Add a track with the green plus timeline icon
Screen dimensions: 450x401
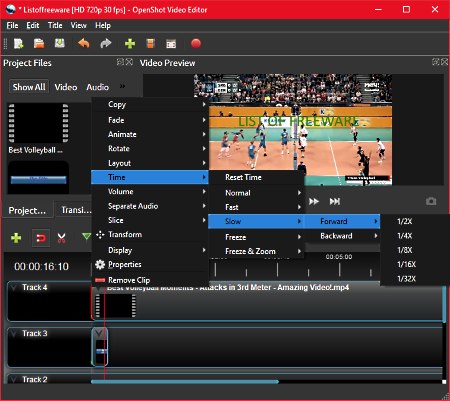tap(16, 238)
